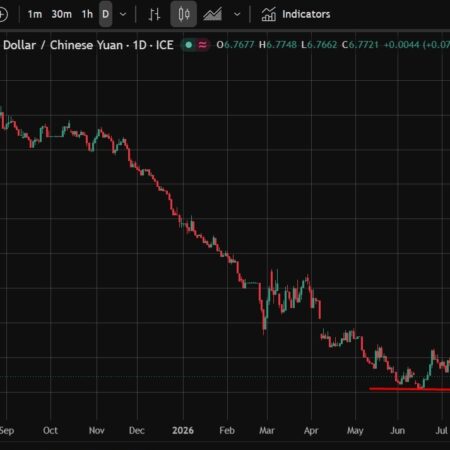Click the May label on time axis
The image size is (450, 450).
pos(355,430)
